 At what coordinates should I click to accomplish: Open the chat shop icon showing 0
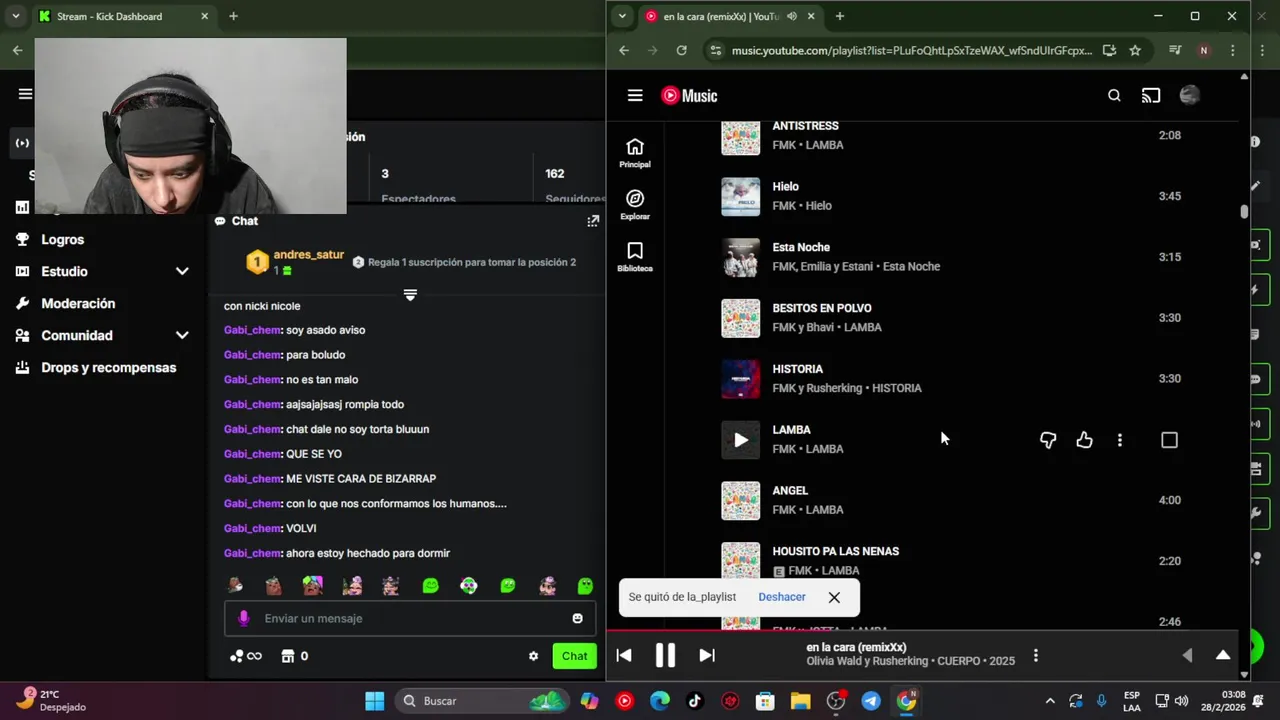[x=294, y=656]
